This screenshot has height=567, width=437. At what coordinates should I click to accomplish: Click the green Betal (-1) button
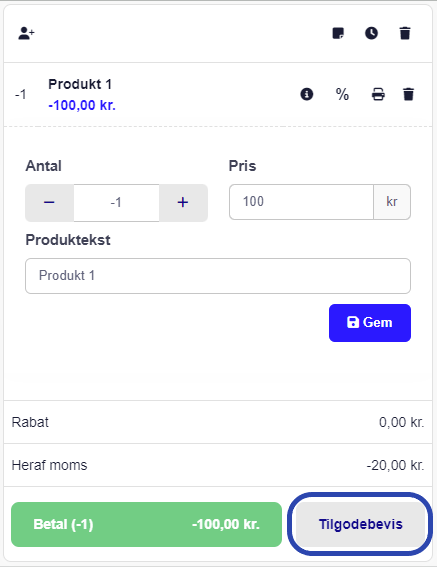click(x=147, y=524)
